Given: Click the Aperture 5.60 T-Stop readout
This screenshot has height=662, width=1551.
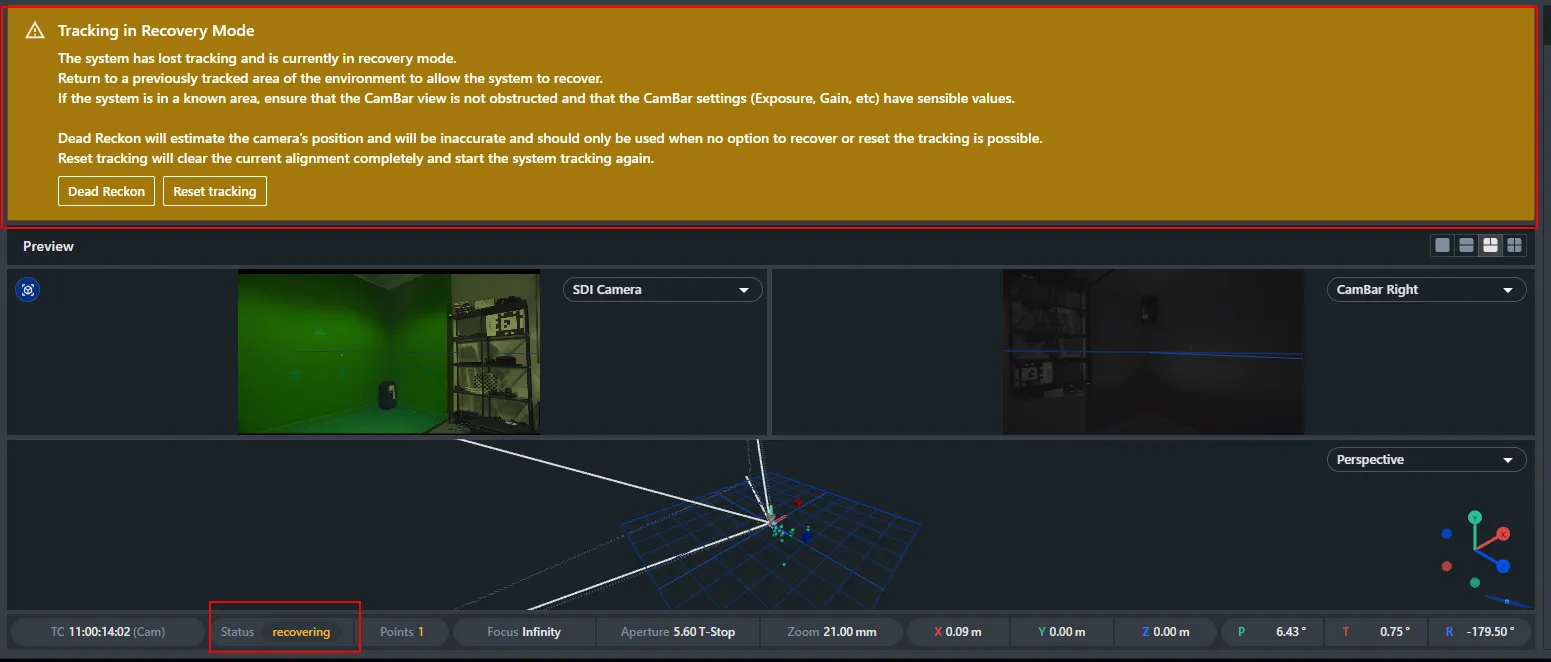Looking at the screenshot, I should click(678, 632).
